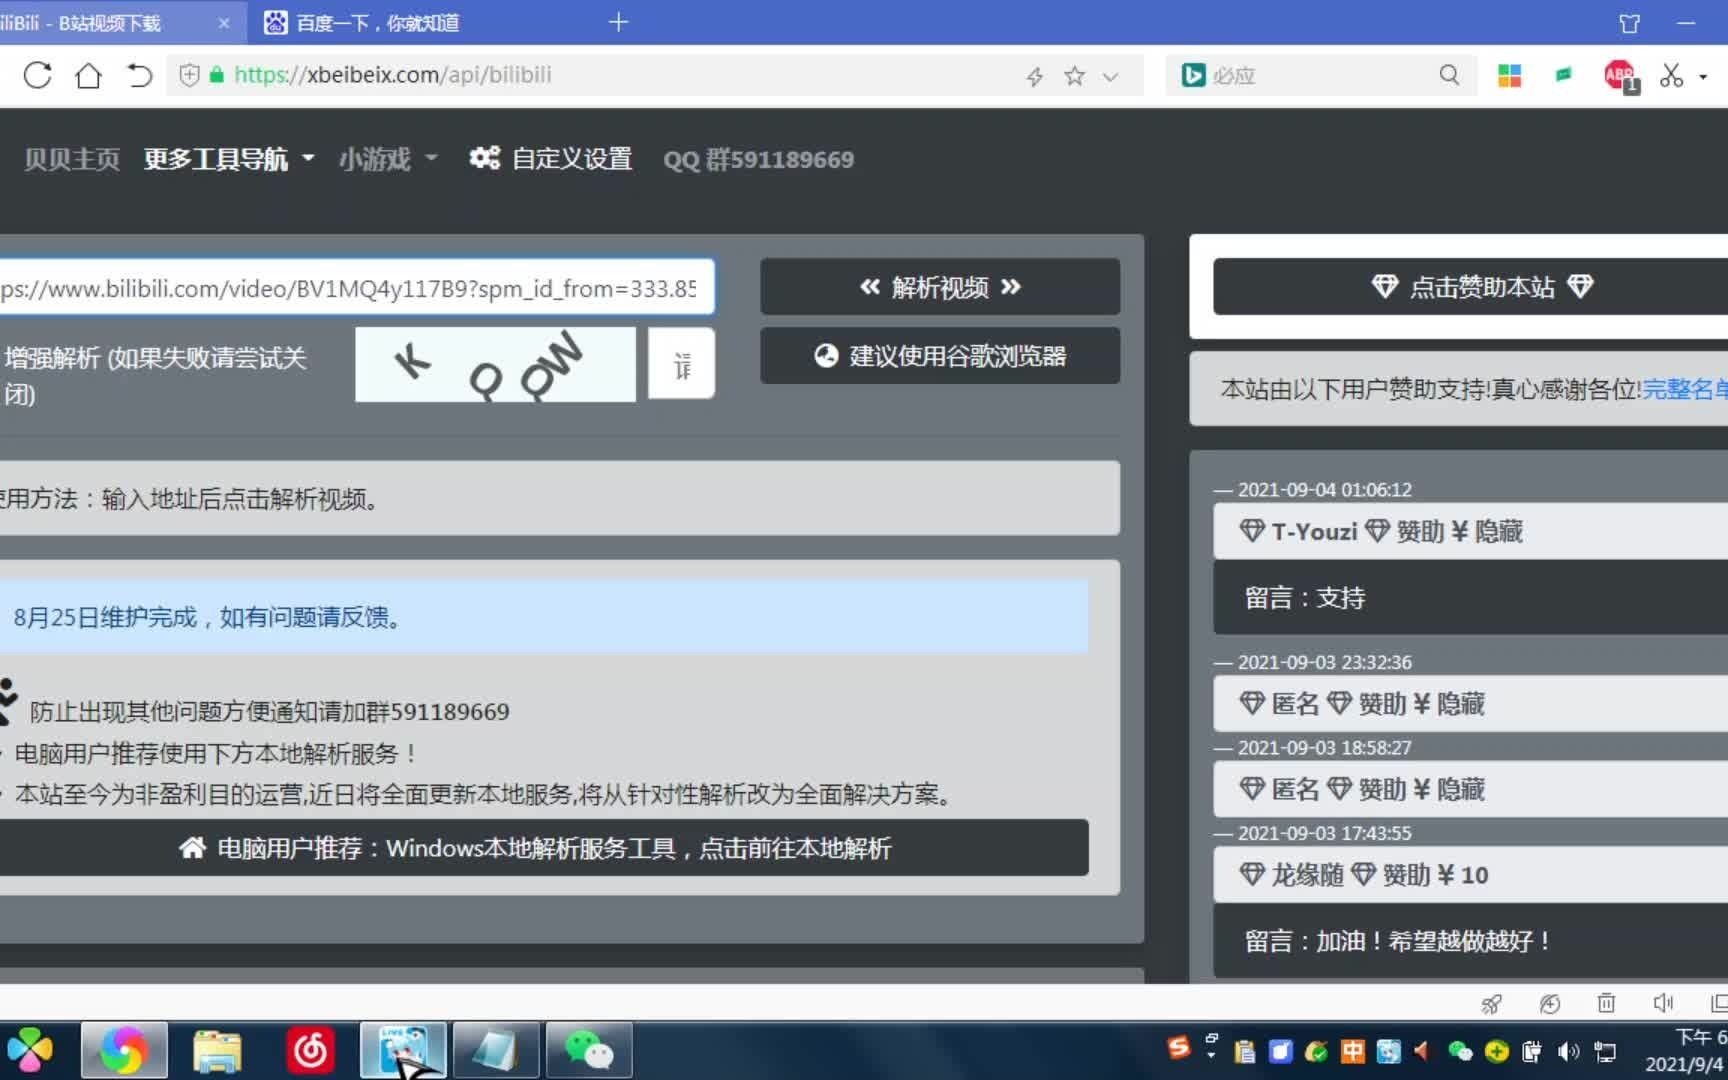The height and width of the screenshot is (1080, 1728).
Task: Open a new browser tab
Action: (x=618, y=22)
